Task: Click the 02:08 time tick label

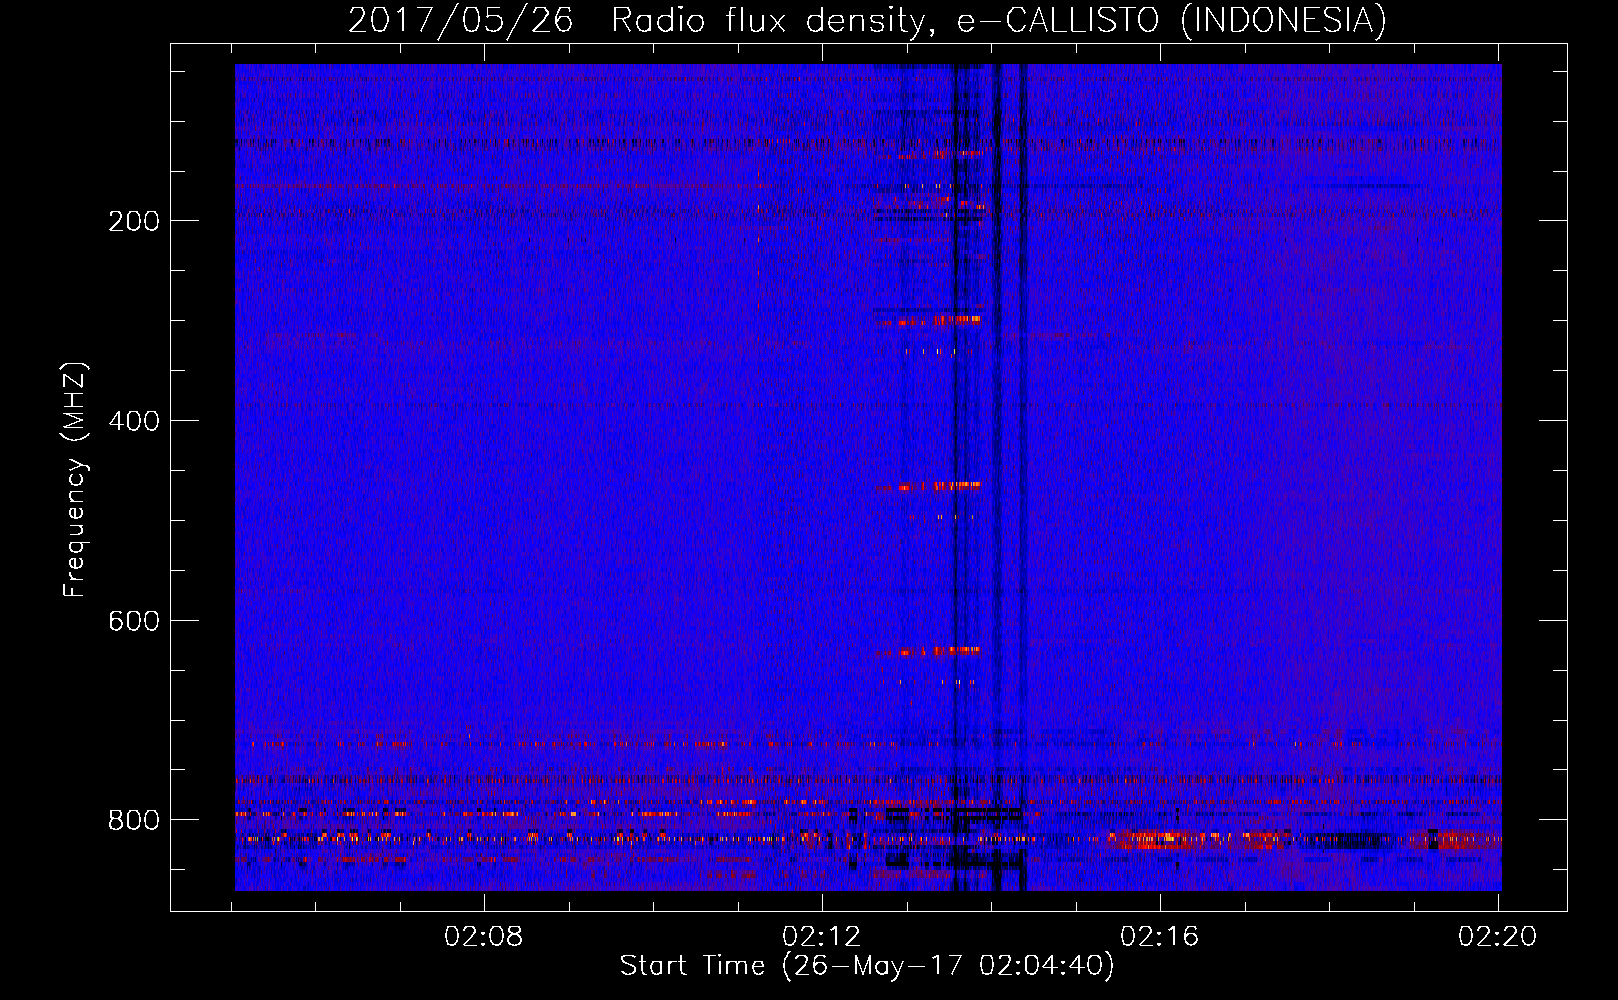Action: coord(484,937)
